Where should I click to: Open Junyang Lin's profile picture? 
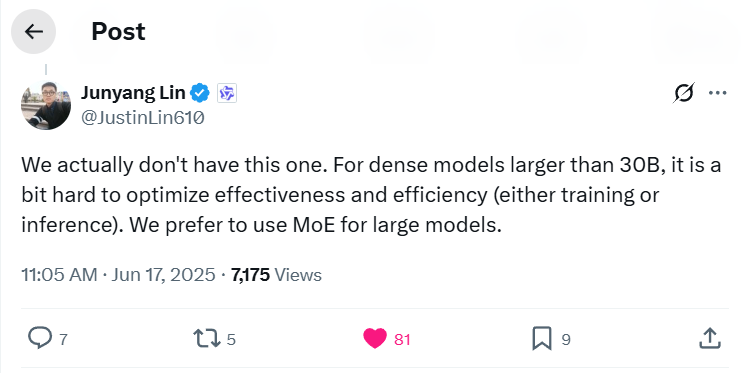[x=46, y=105]
